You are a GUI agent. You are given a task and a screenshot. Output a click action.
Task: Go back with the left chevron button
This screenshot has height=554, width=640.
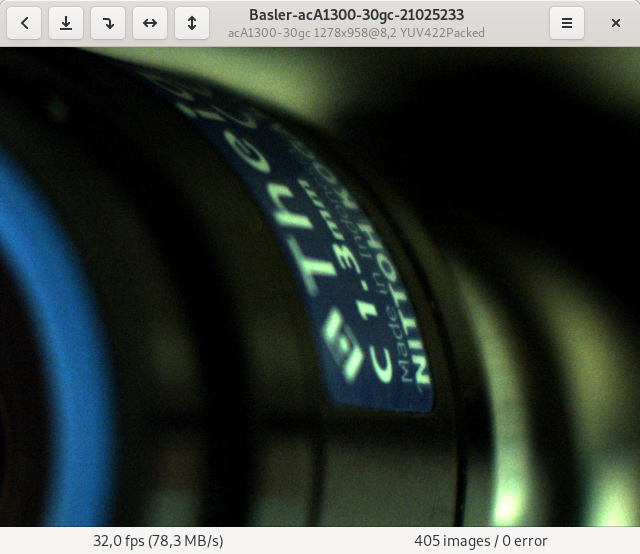(x=24, y=23)
